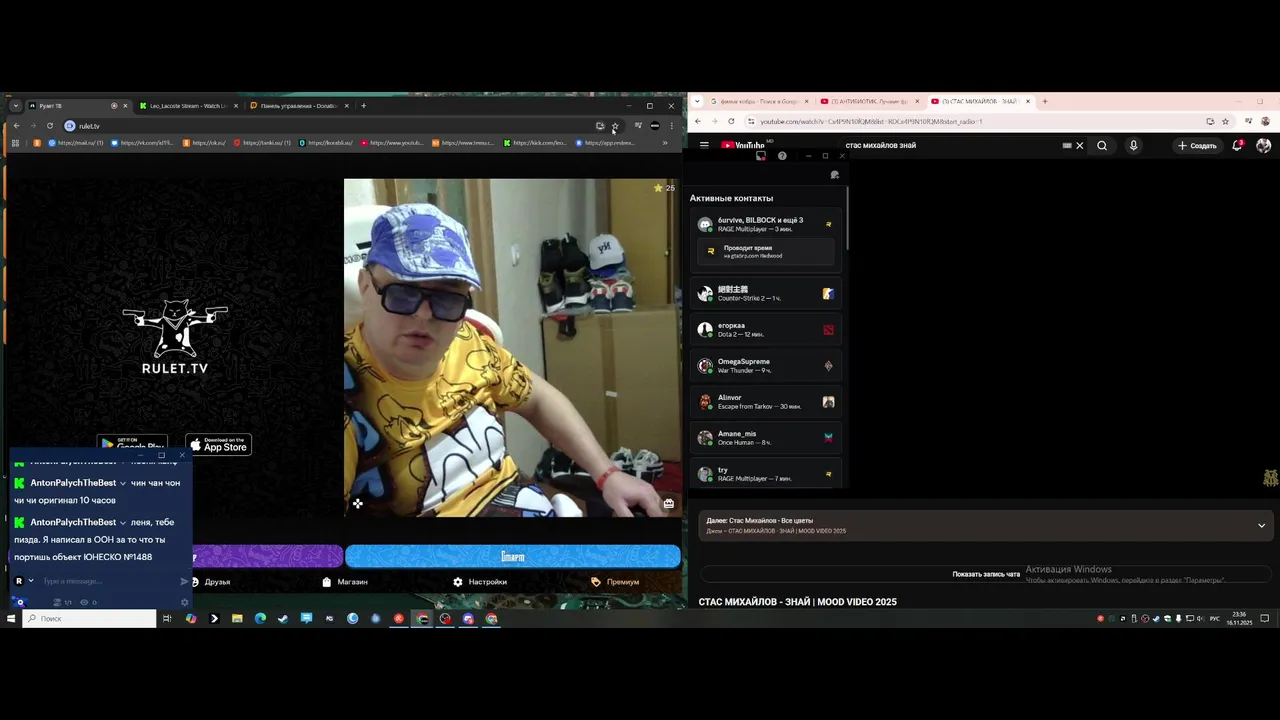Bookmark the YouTube page with star
The height and width of the screenshot is (720, 1280).
point(1225,122)
